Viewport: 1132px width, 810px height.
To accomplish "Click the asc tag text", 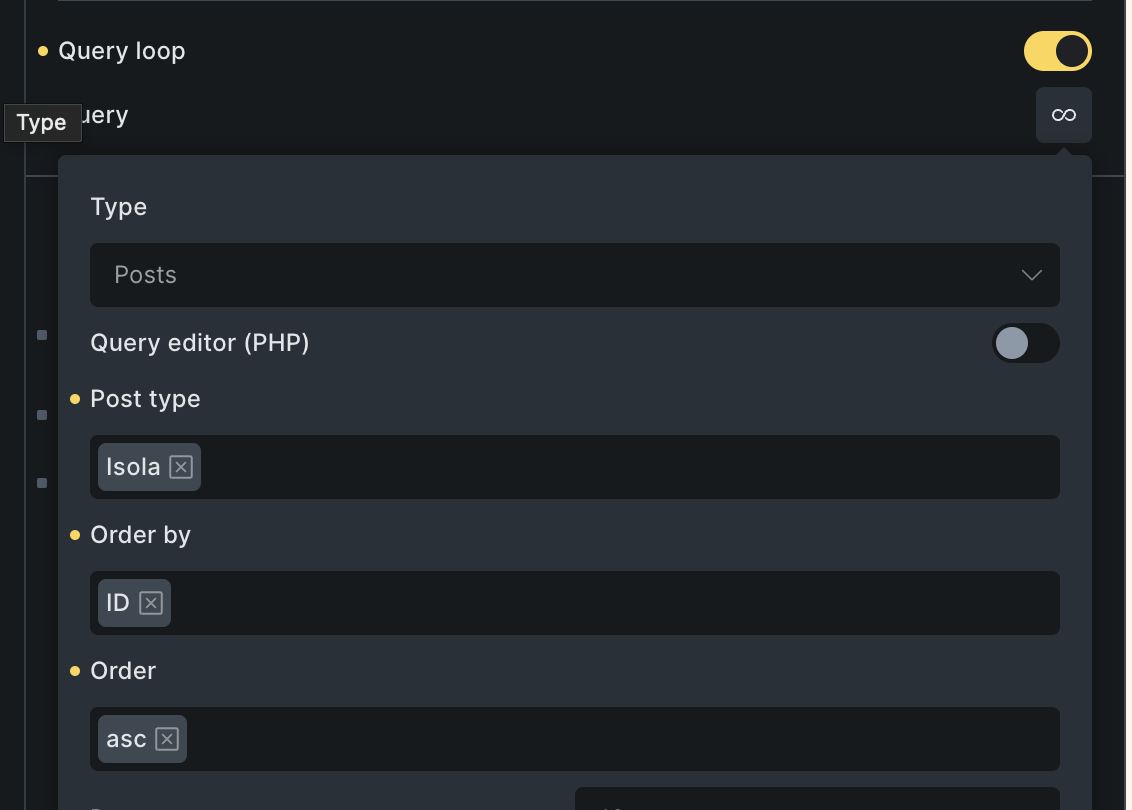I will coord(127,739).
